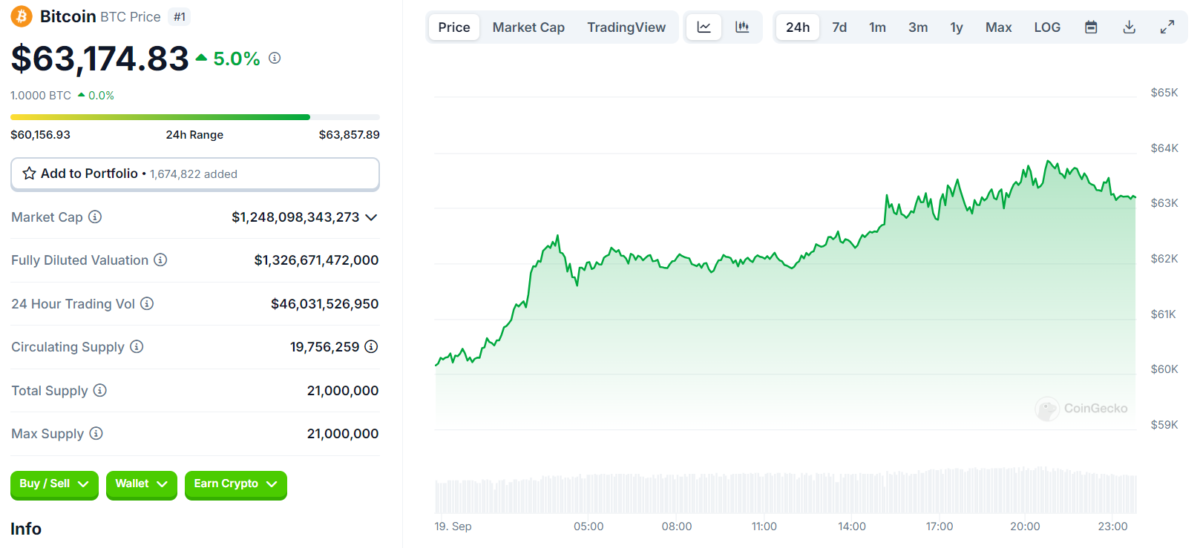Click the 24h high $63,857.89 text
Image resolution: width=1200 pixels, height=548 pixels.
349,134
